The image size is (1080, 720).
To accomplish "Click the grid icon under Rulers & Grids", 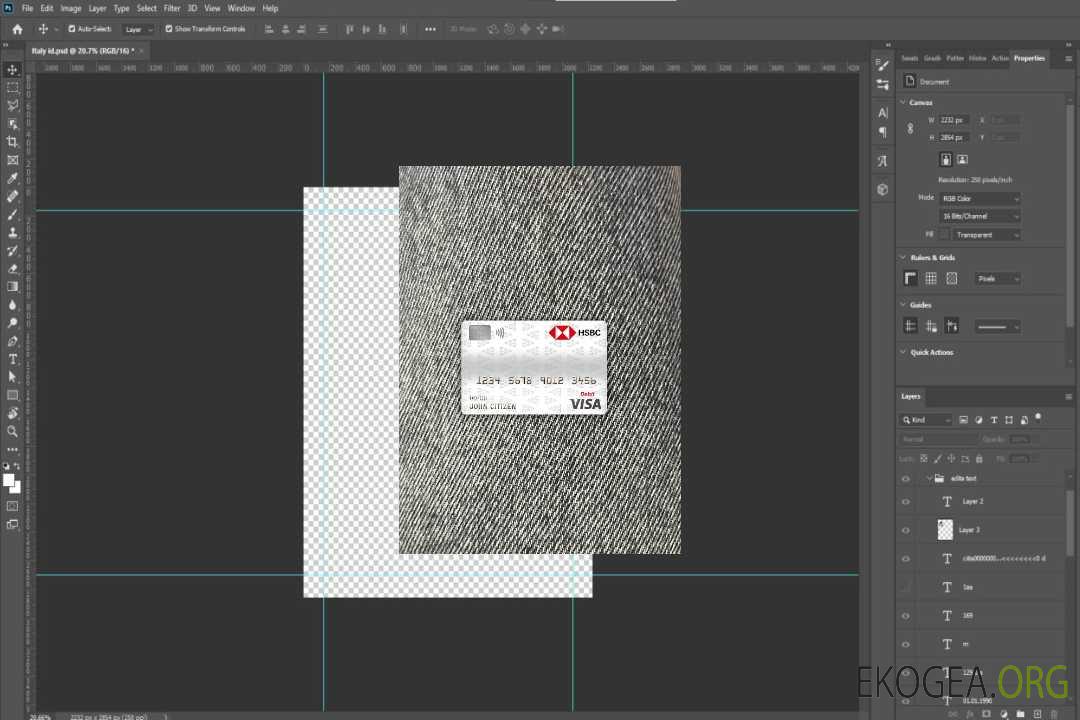I will (x=930, y=278).
